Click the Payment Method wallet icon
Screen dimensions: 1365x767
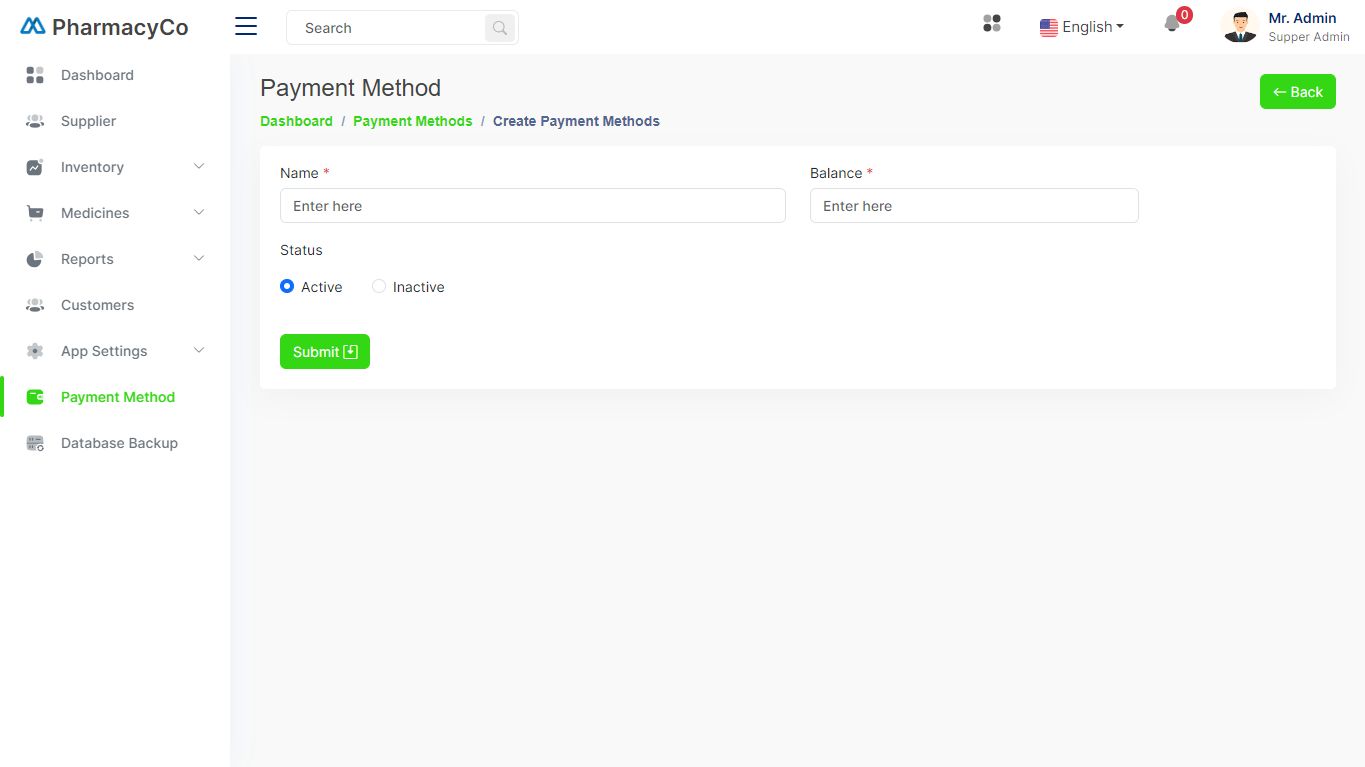35,397
